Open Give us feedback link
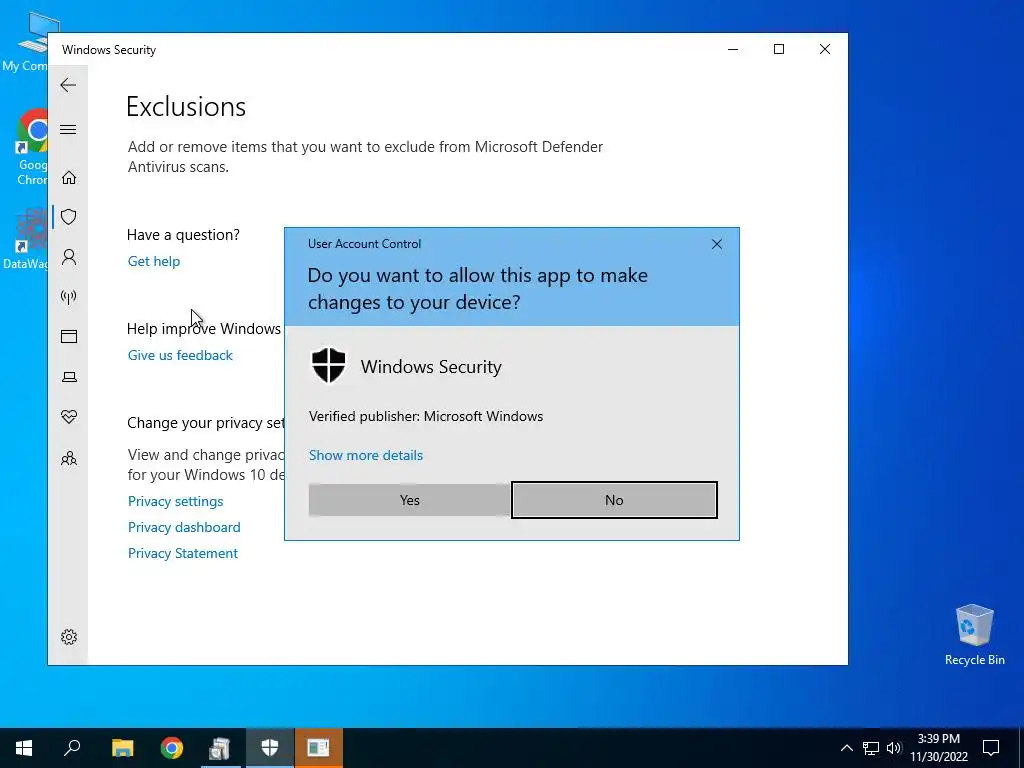1024x768 pixels. point(180,355)
